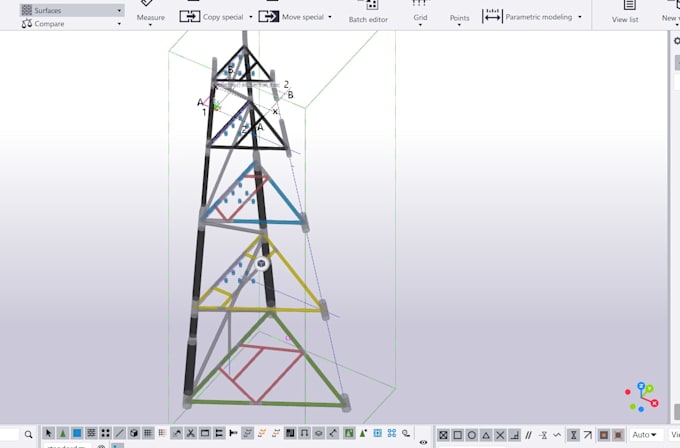Click the Move special icon
The image size is (680, 448).
pos(268,16)
